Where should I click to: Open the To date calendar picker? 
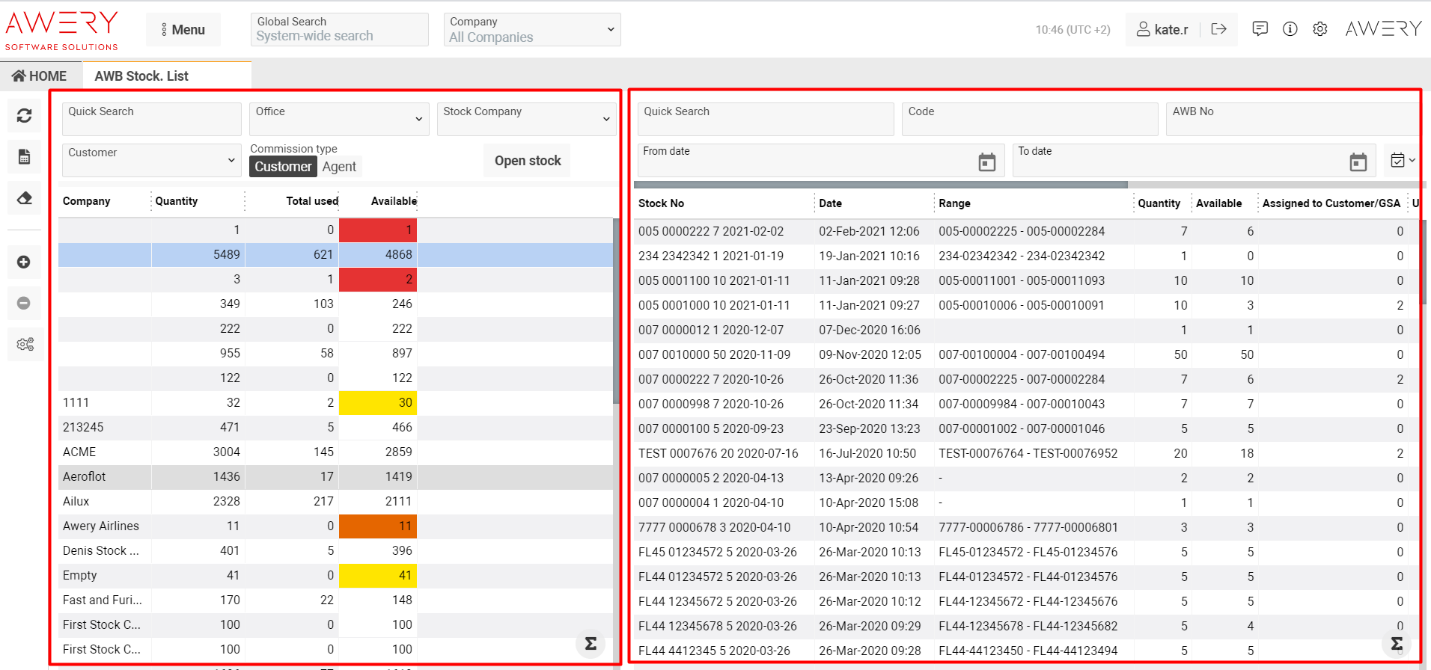click(1357, 162)
